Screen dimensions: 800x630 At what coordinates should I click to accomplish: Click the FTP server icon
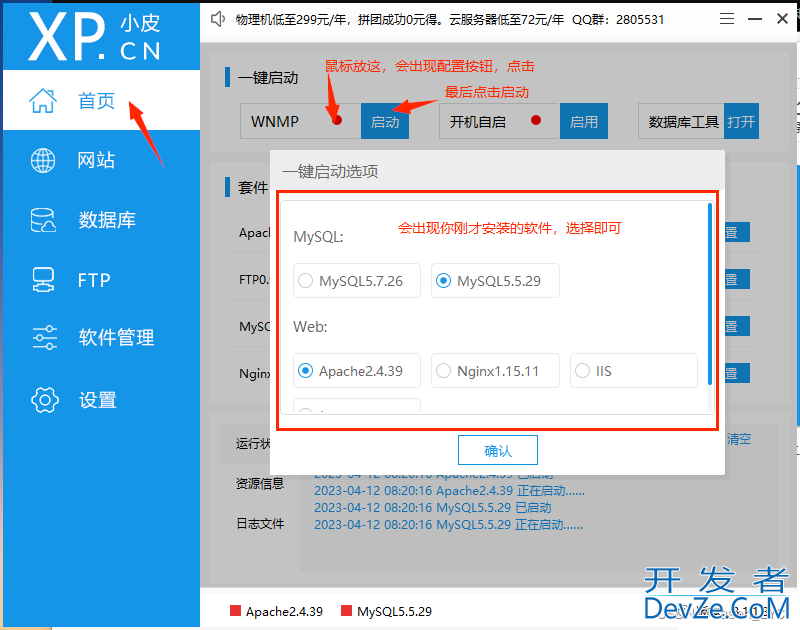pyautogui.click(x=43, y=280)
